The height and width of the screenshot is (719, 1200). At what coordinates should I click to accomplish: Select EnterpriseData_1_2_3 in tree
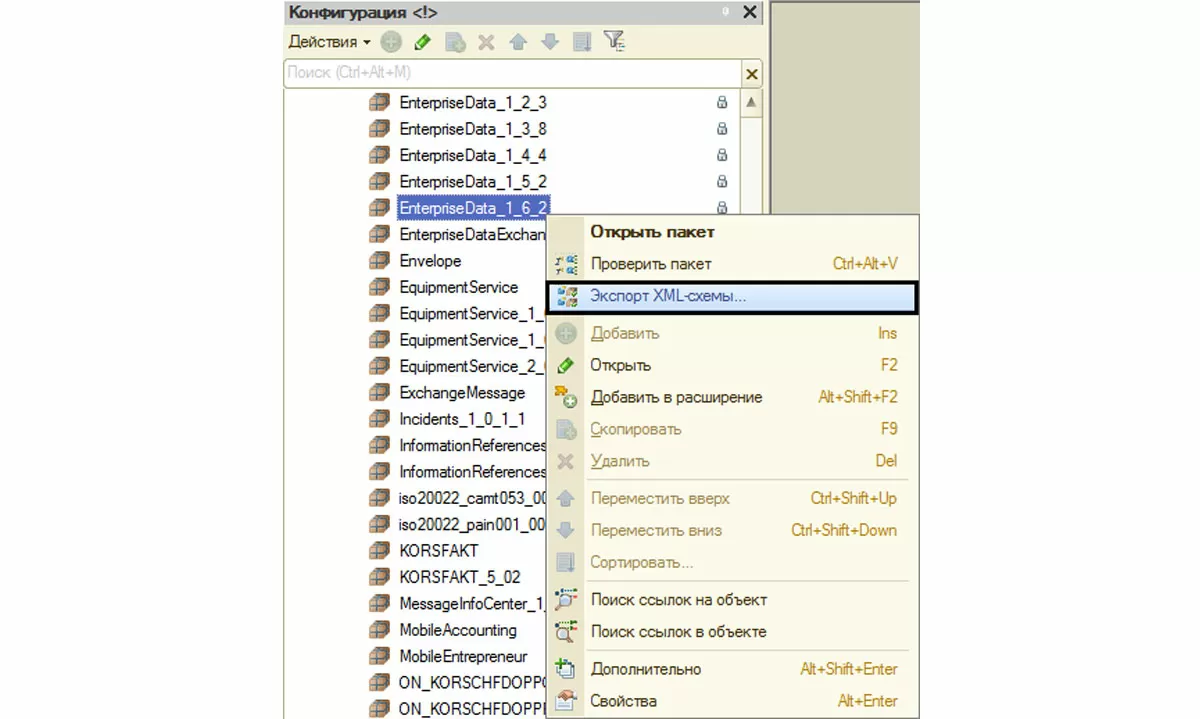[x=473, y=102]
